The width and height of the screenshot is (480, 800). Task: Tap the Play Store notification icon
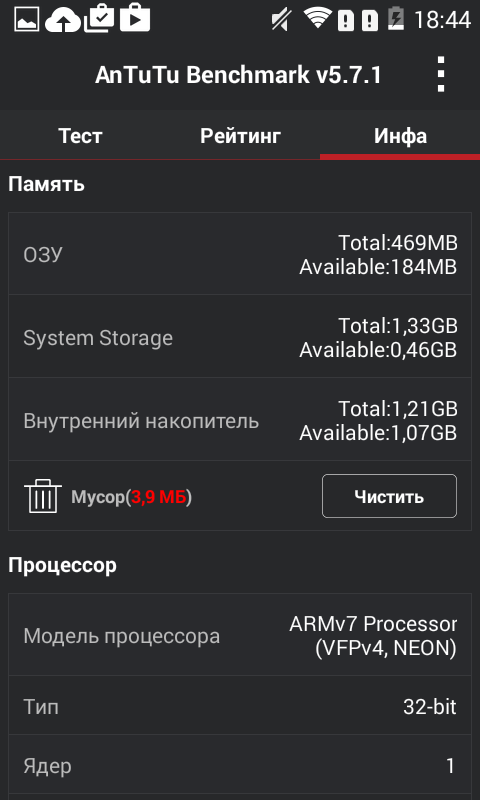(135, 18)
